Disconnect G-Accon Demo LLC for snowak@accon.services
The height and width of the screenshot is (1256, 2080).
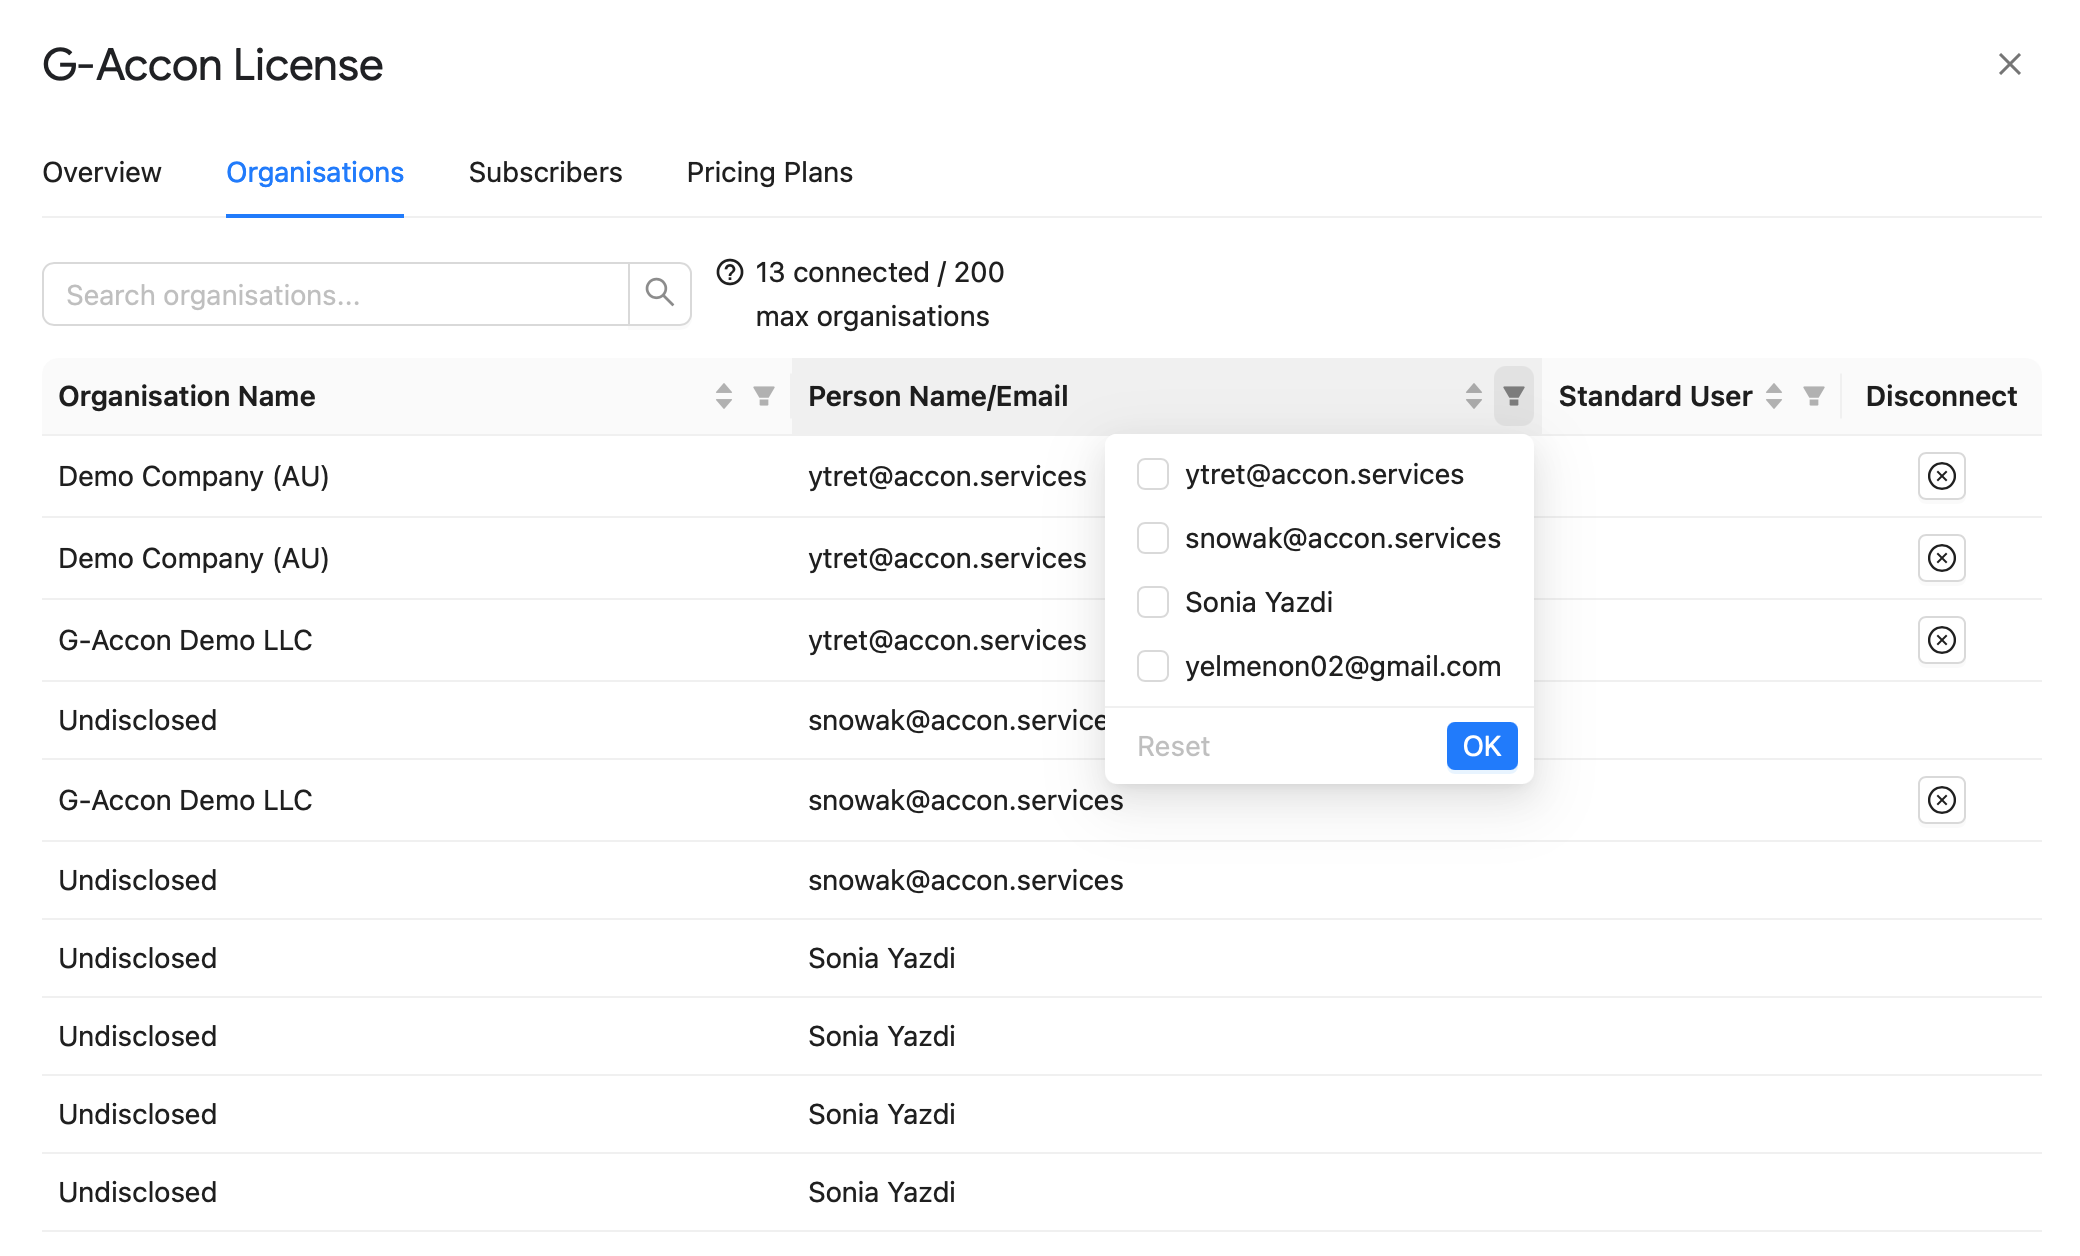(x=1942, y=800)
